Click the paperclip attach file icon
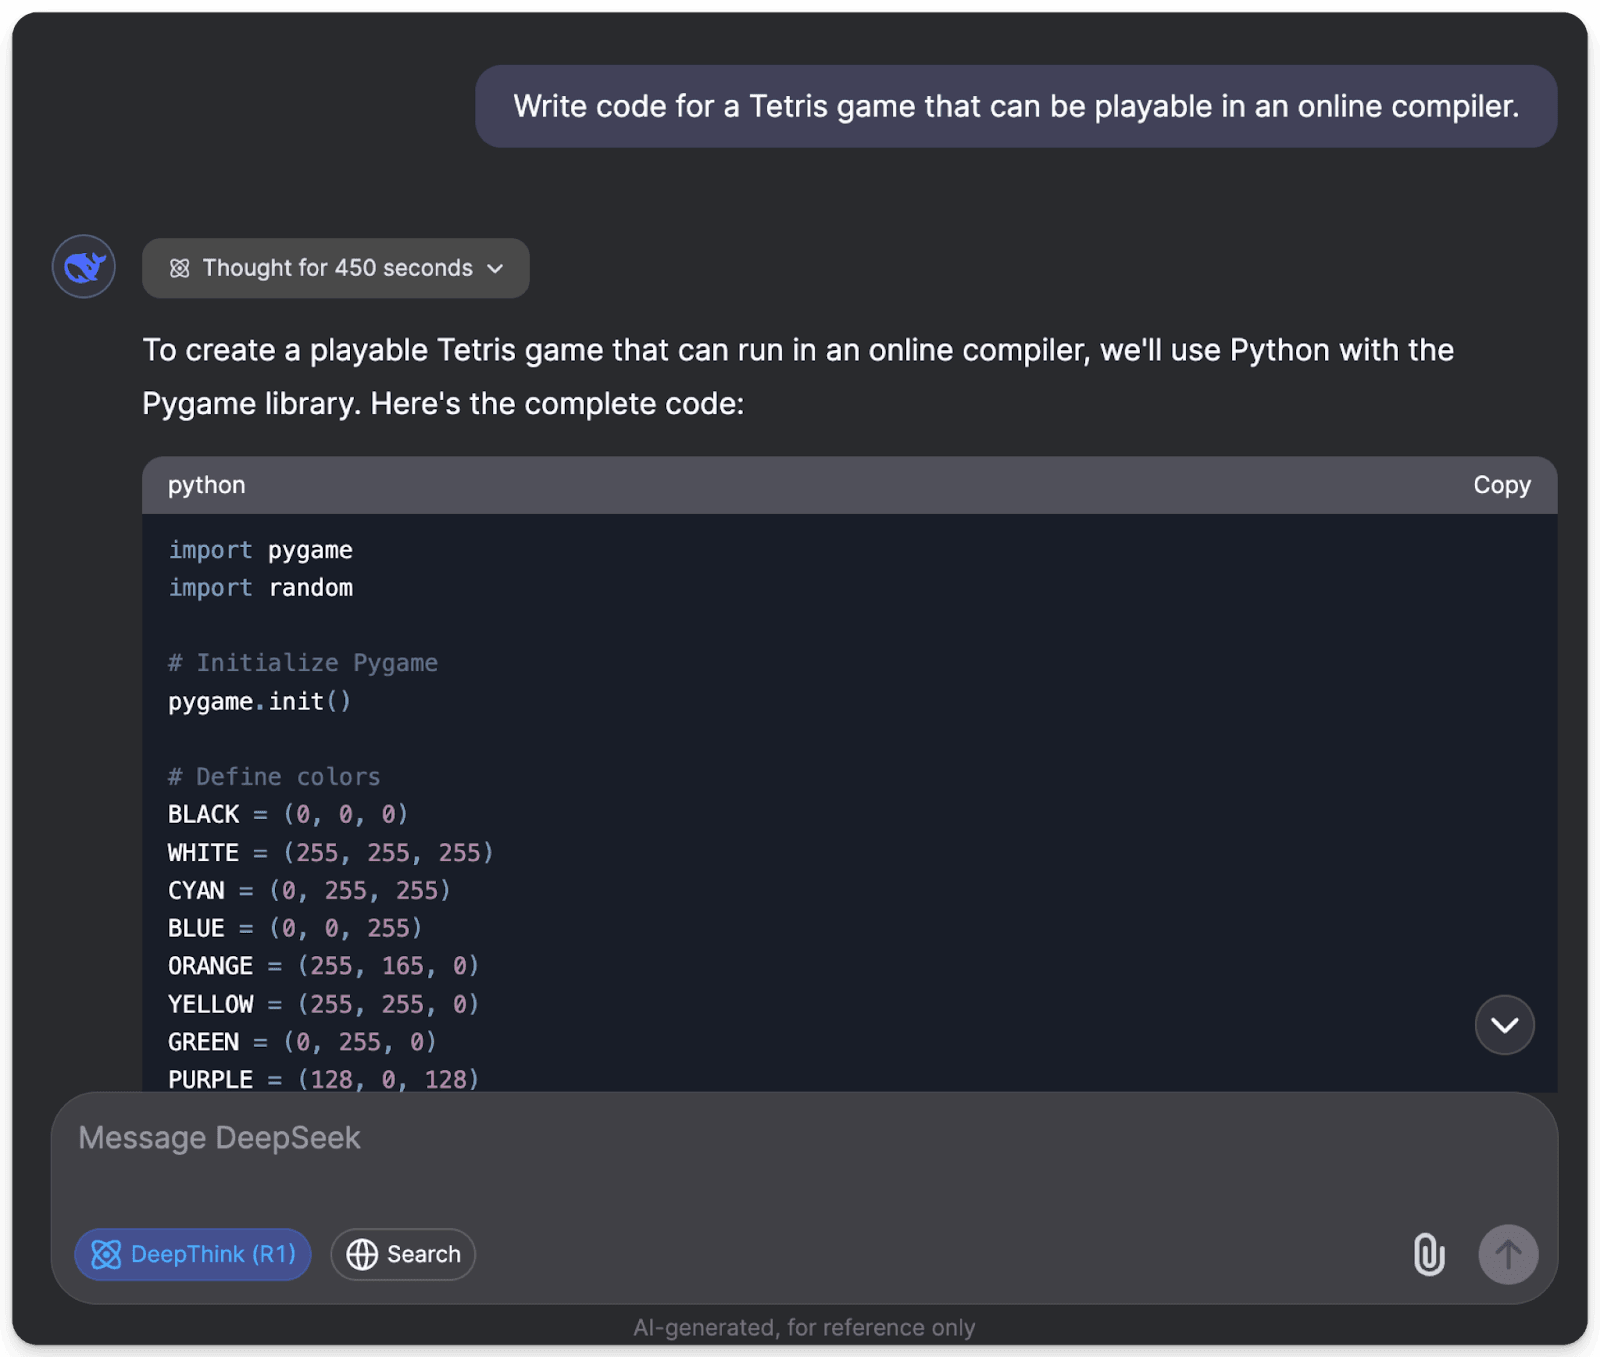The image size is (1600, 1357). tap(1429, 1254)
